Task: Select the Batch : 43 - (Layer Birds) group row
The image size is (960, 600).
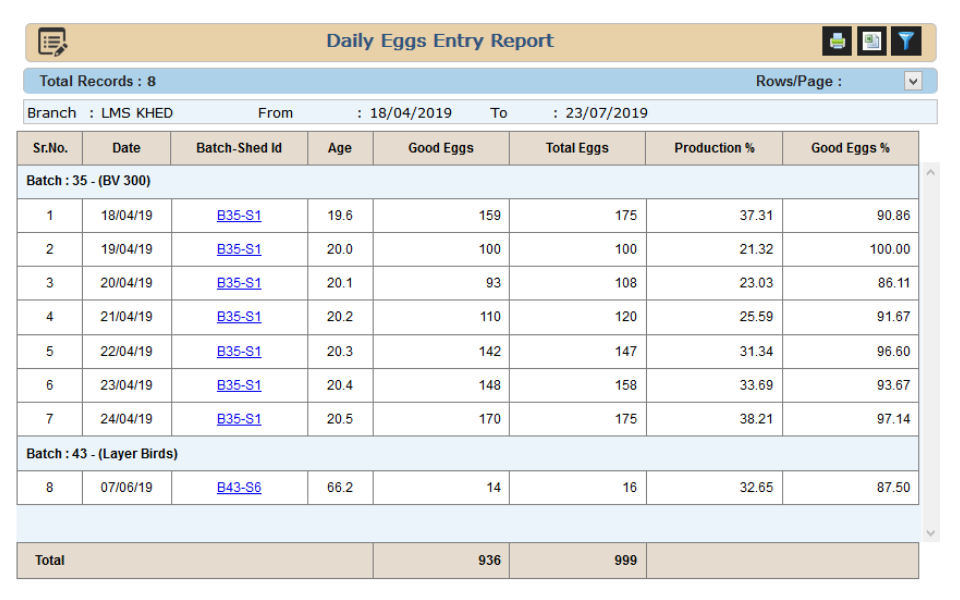Action: pos(102,454)
